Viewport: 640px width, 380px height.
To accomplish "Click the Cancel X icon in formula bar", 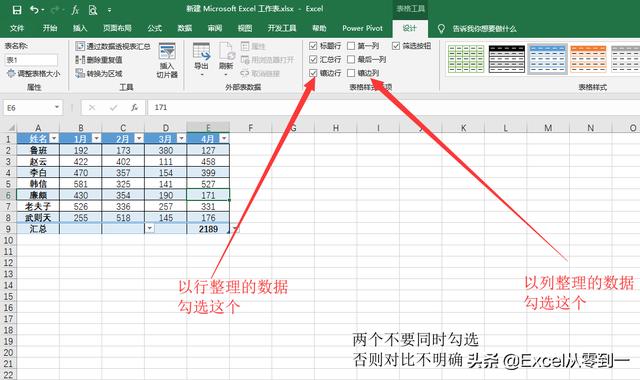I will click(x=92, y=107).
